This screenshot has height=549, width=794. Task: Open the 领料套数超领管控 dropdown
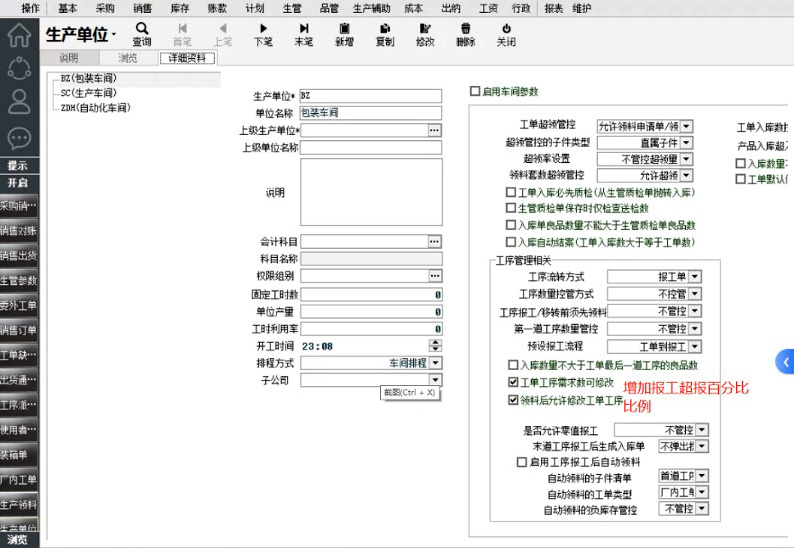point(686,175)
